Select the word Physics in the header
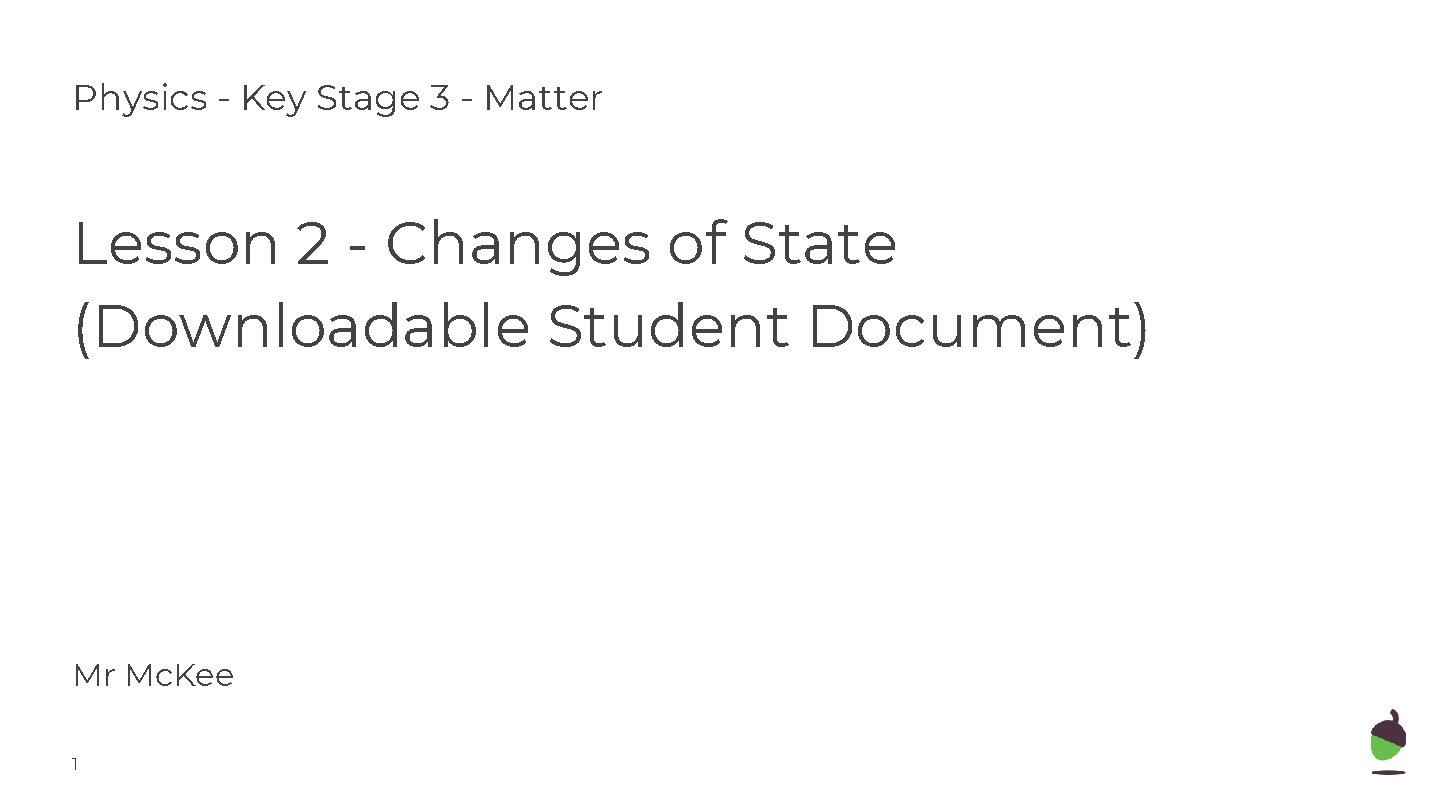This screenshot has width=1440, height=810. click(140, 99)
